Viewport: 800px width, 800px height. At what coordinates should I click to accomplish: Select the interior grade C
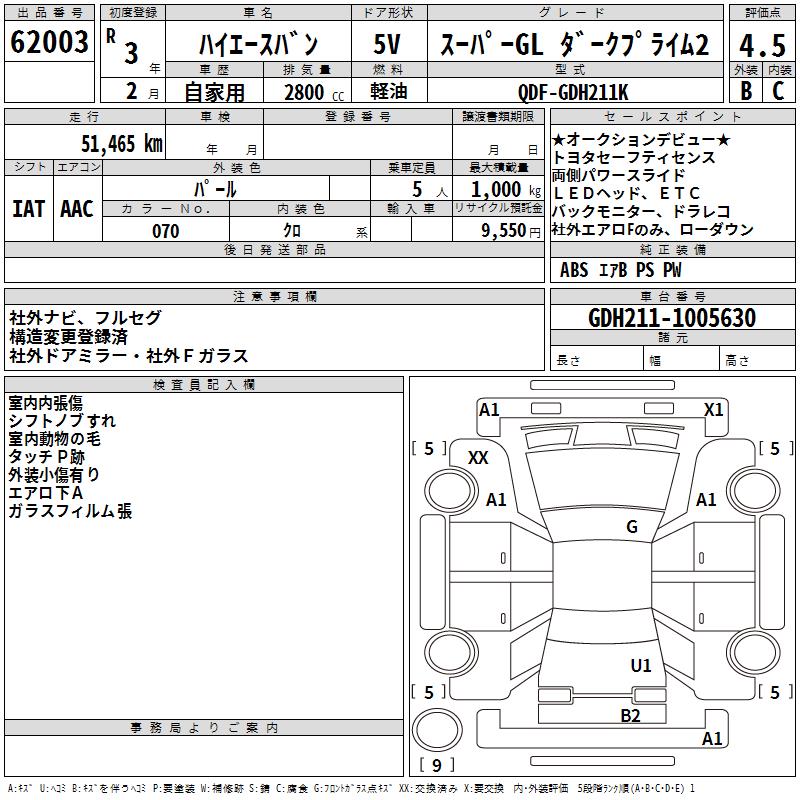coord(778,91)
